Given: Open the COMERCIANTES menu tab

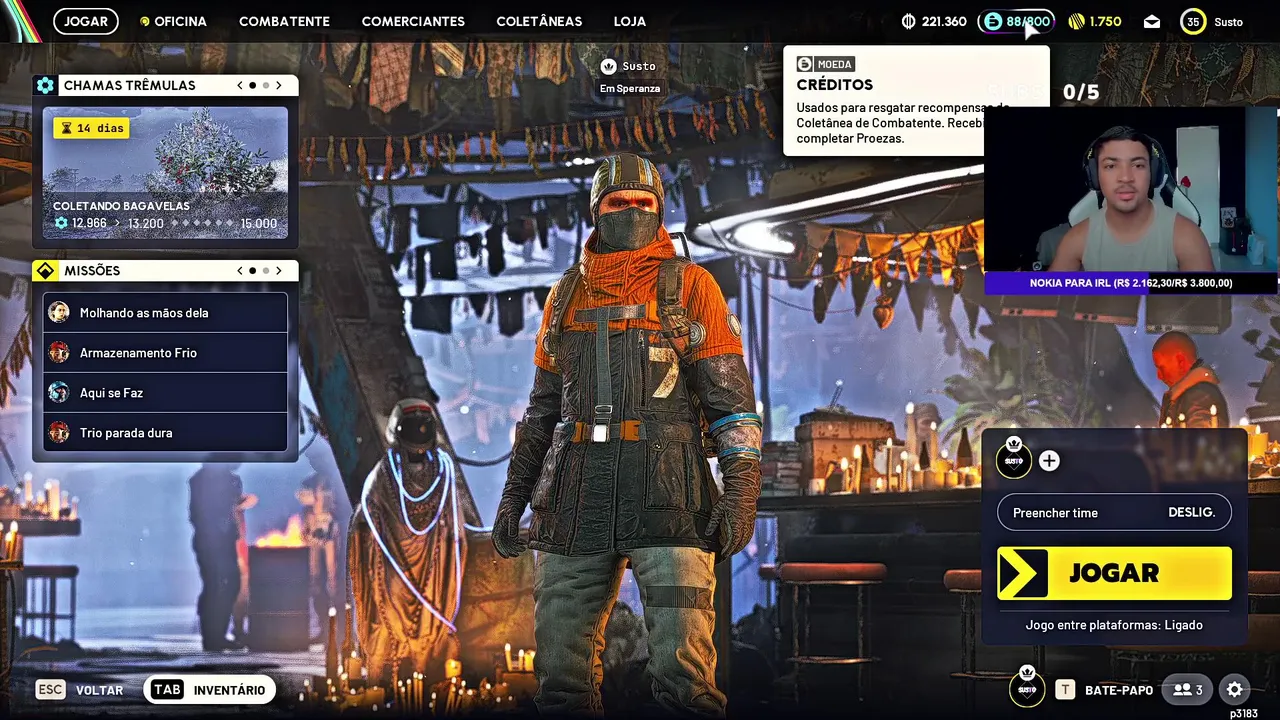Looking at the screenshot, I should tap(413, 21).
